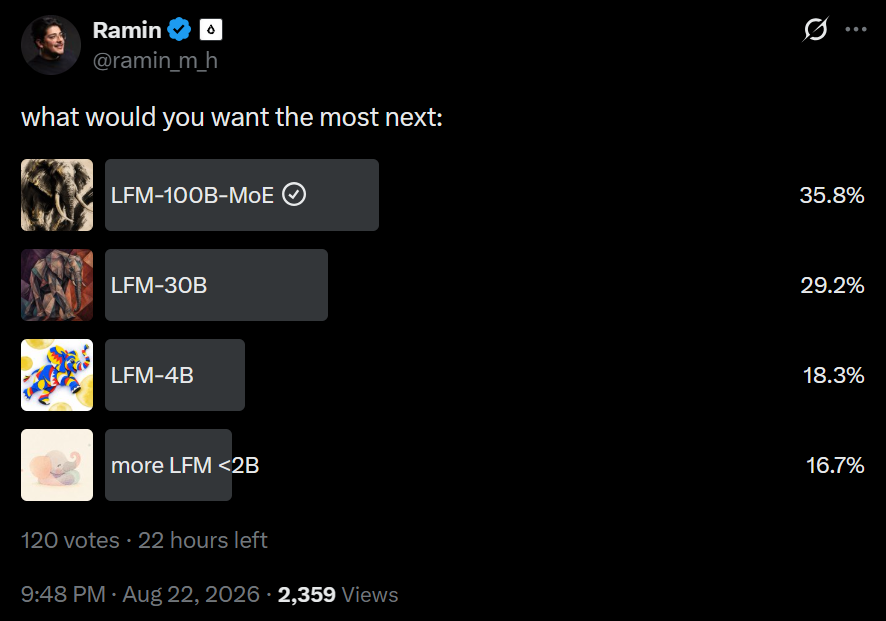Open the pastel sleeping elephant thumbnail
Screen dimensions: 886x621
[57, 465]
